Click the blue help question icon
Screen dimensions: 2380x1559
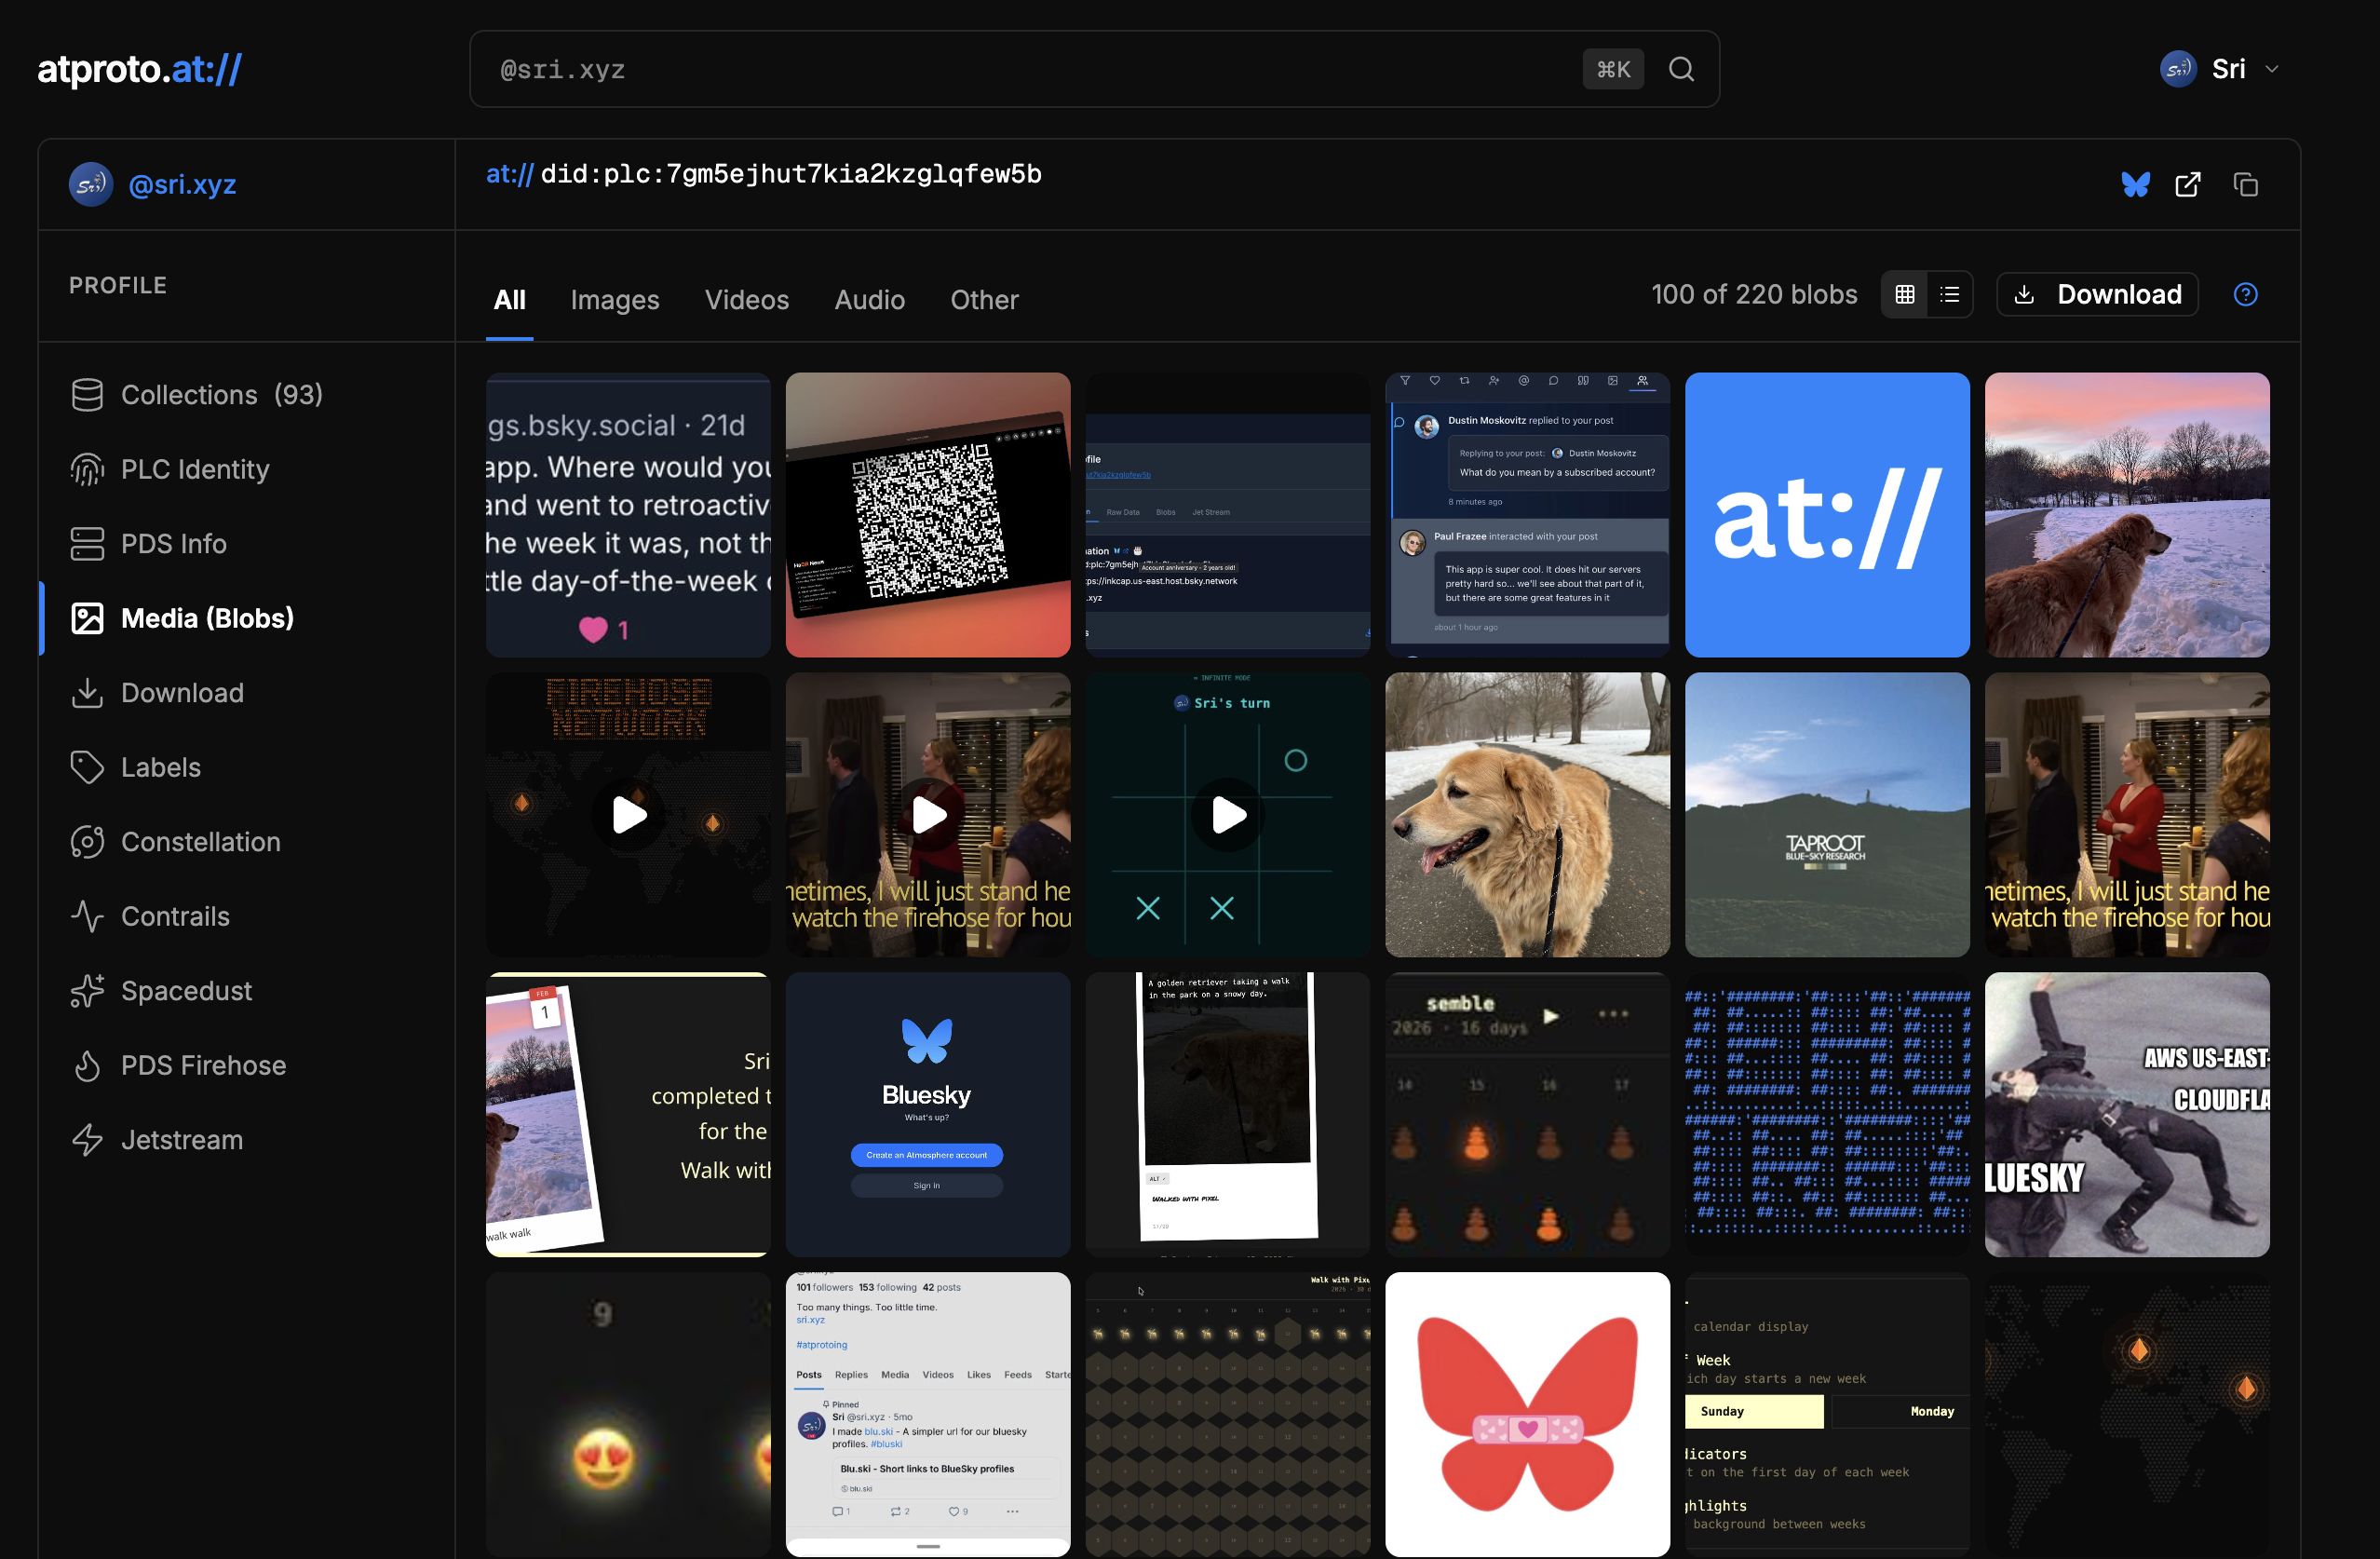point(2245,295)
